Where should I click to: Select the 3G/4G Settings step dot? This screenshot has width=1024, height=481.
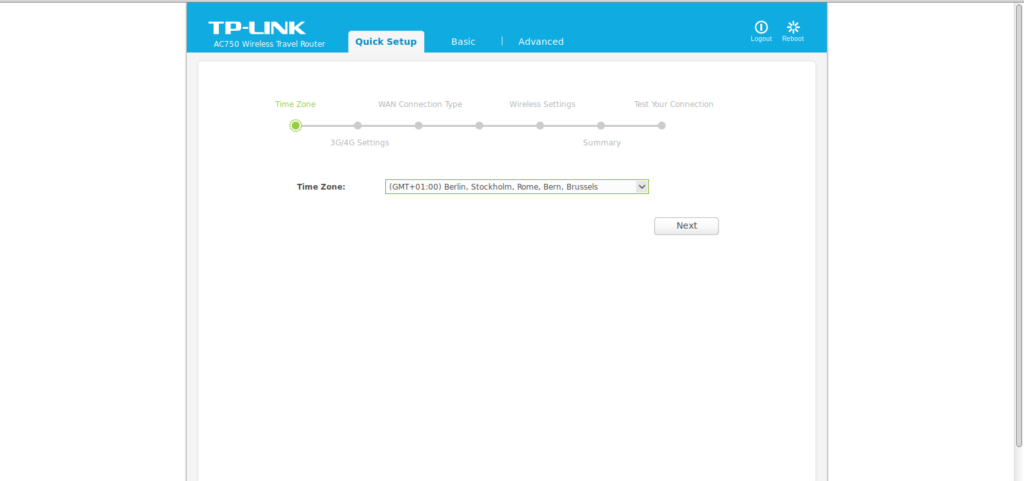point(357,126)
